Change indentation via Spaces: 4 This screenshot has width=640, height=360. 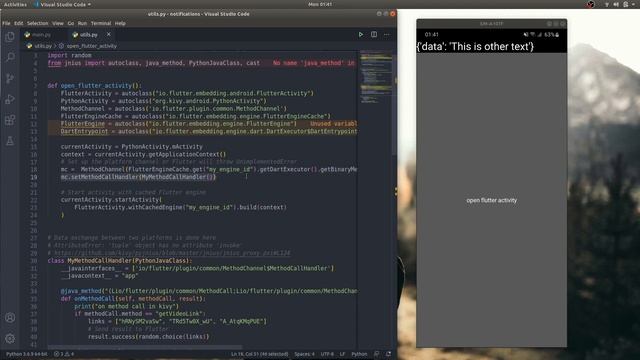[x=304, y=354]
